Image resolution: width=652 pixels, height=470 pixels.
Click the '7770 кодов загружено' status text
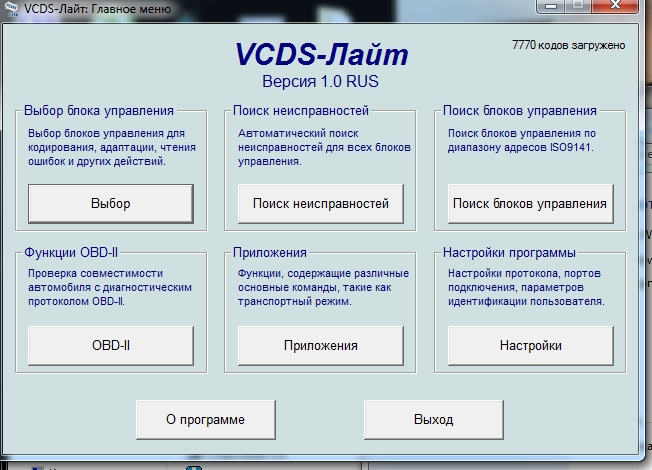(568, 45)
